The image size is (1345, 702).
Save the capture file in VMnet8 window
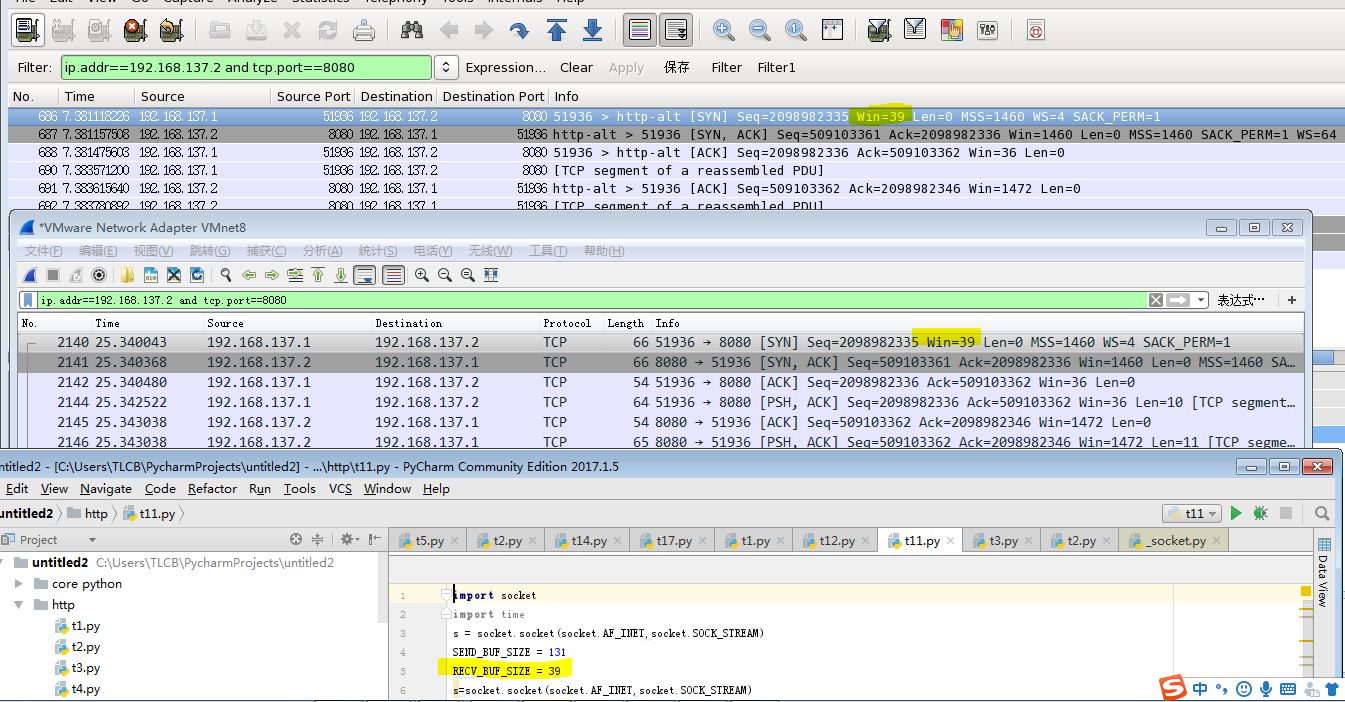click(151, 275)
